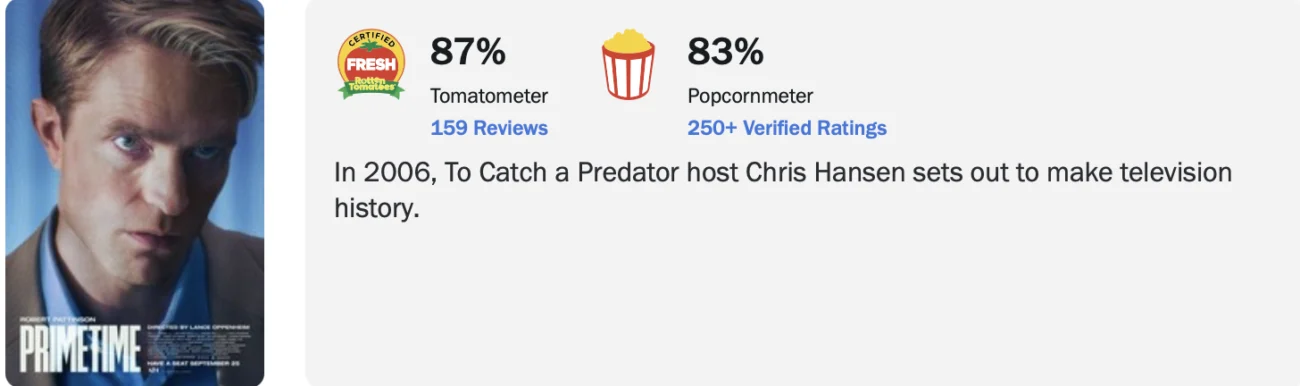Click the PRIMETIME title text on poster

click(81, 349)
